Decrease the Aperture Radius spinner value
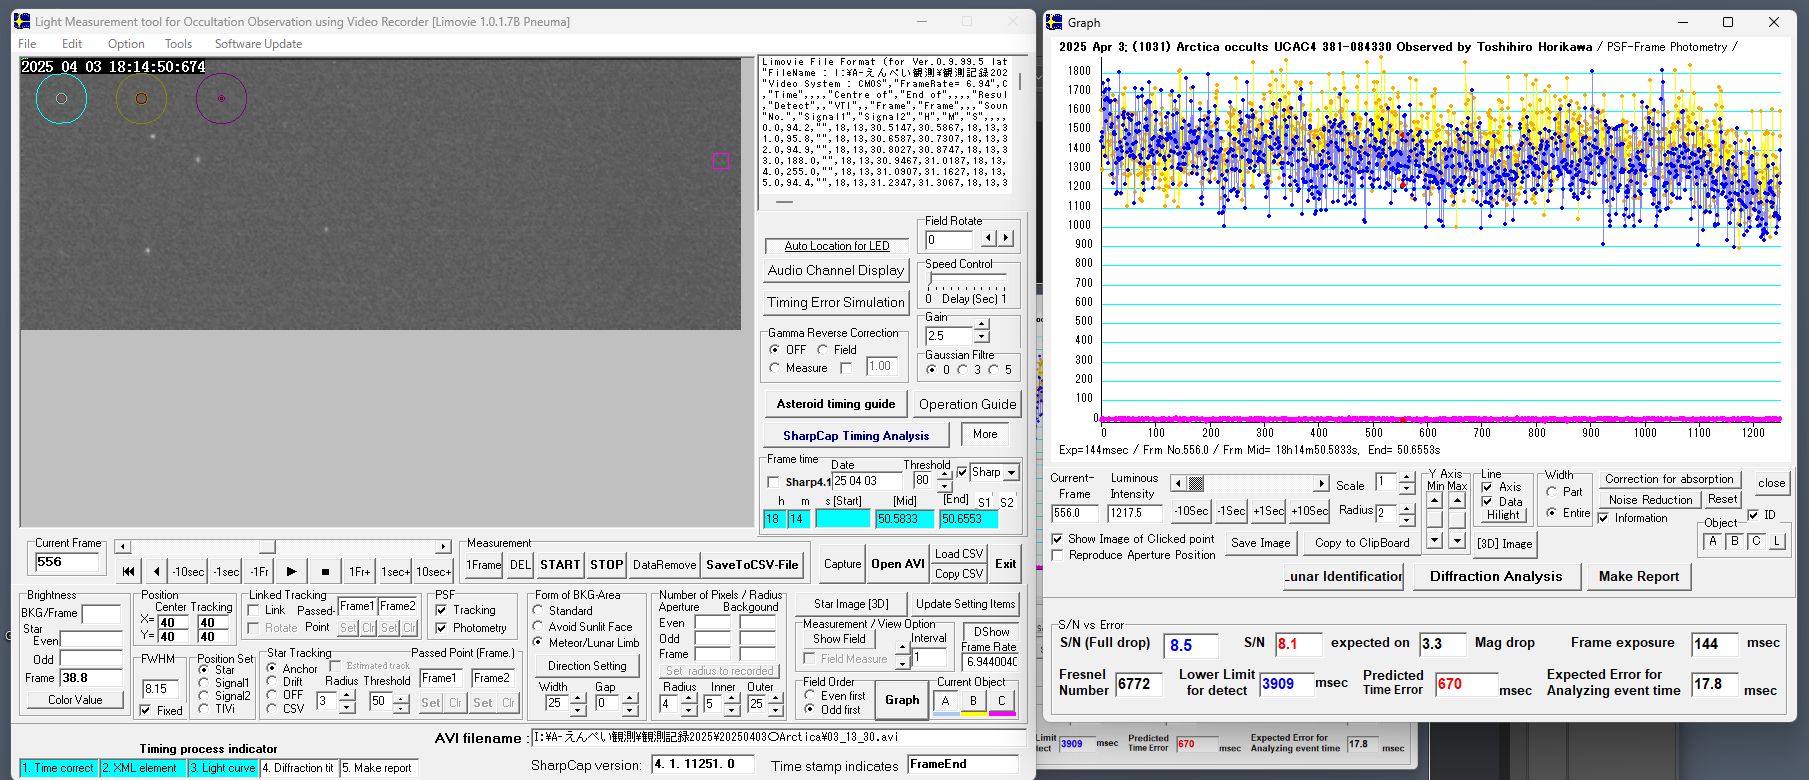The width and height of the screenshot is (1809, 780). 689,709
